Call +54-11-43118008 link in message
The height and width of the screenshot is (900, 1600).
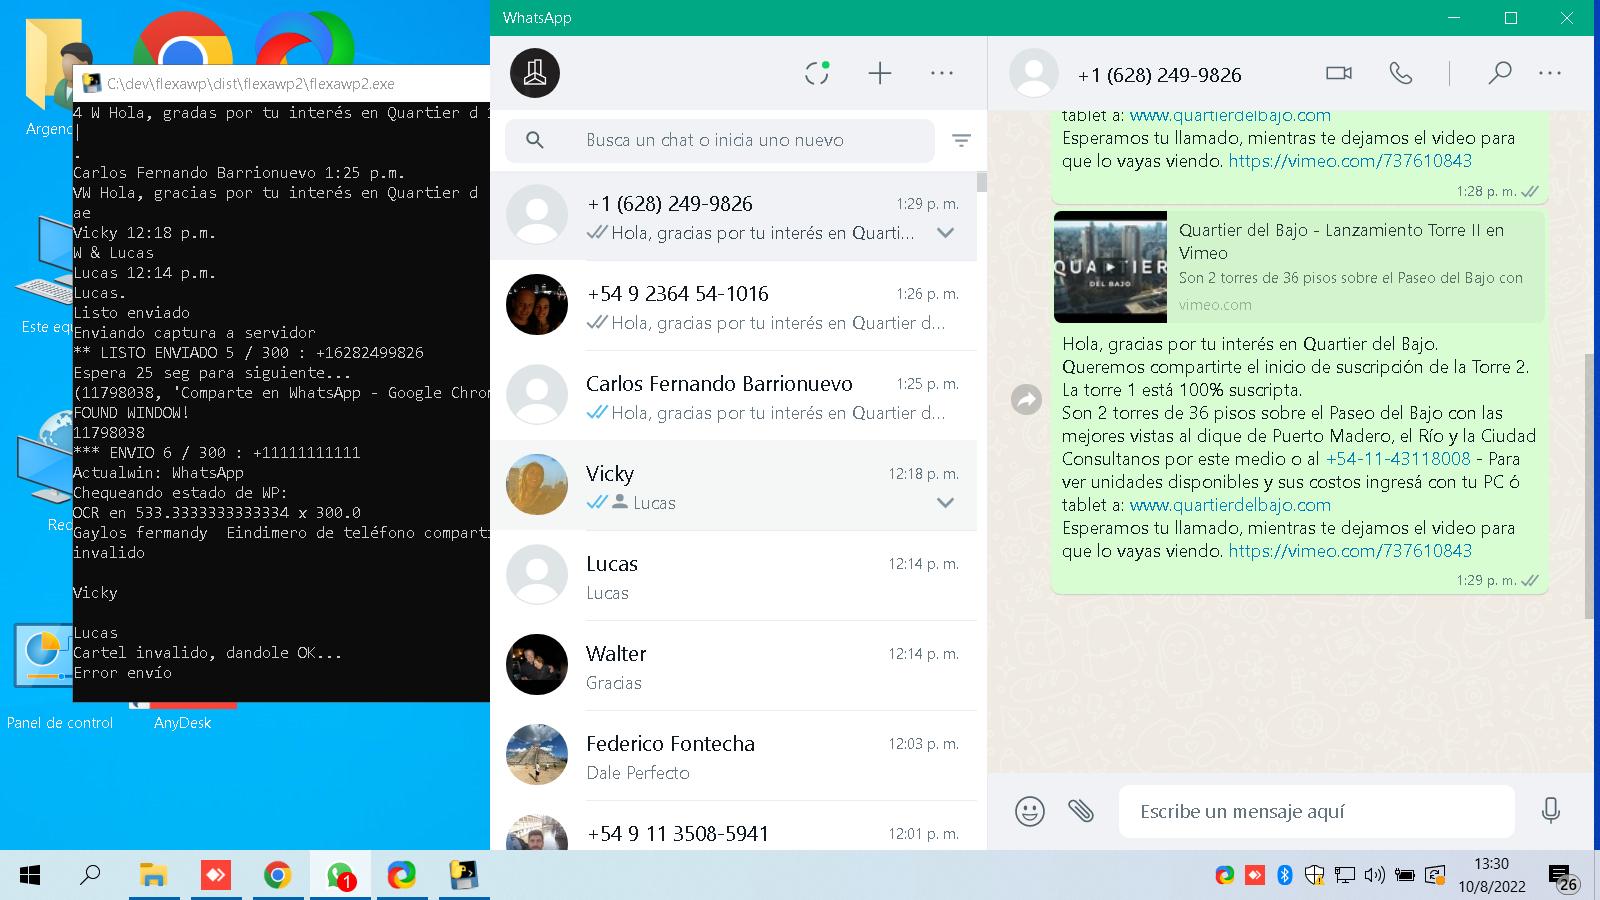pos(1398,459)
